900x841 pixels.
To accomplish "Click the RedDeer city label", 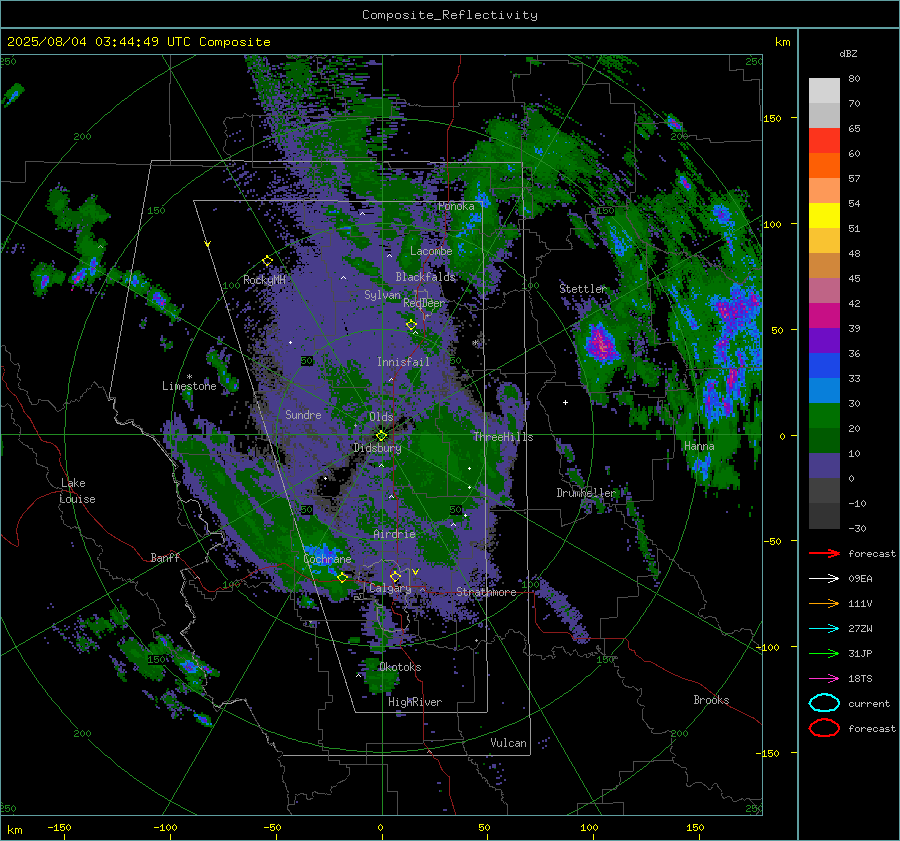I will click(x=424, y=303).
